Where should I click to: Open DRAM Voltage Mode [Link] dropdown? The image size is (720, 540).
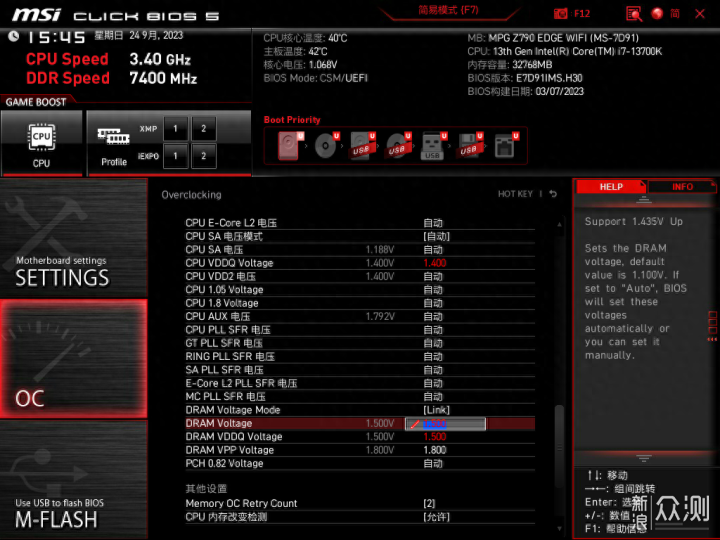pos(436,410)
